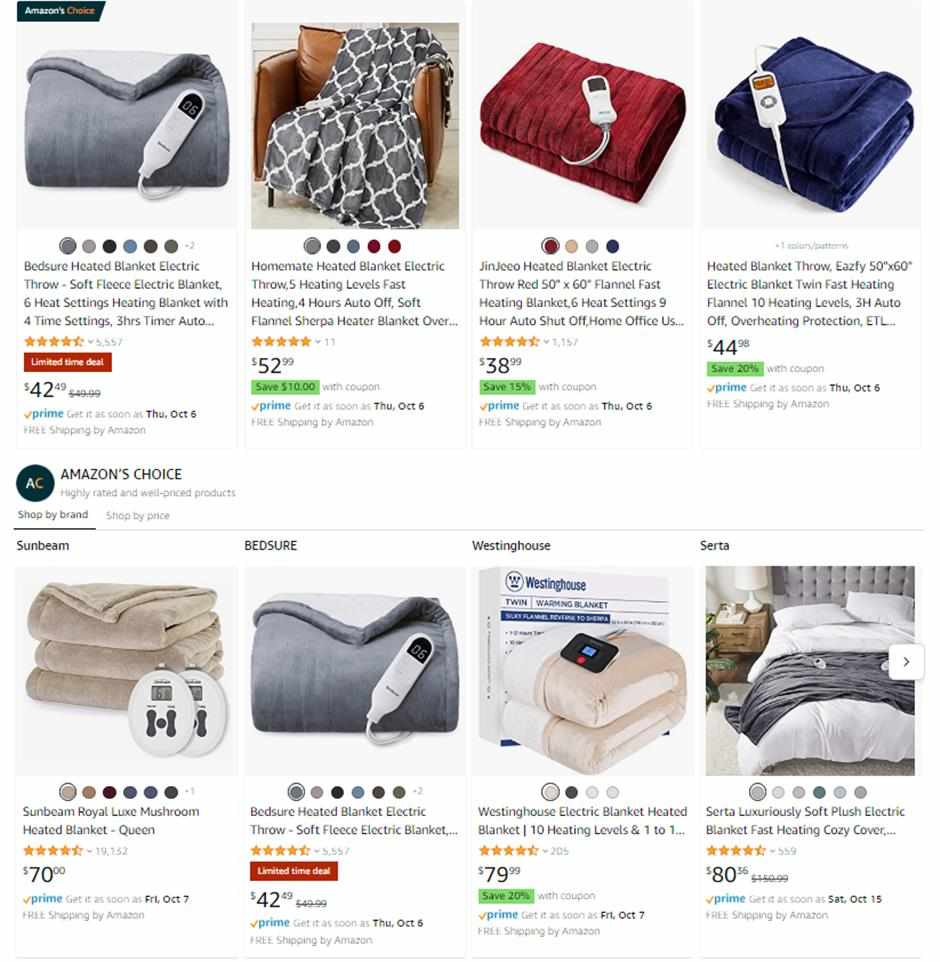Select the black color swatch on top Bedsure blanket
The height and width of the screenshot is (962, 940).
(x=109, y=247)
